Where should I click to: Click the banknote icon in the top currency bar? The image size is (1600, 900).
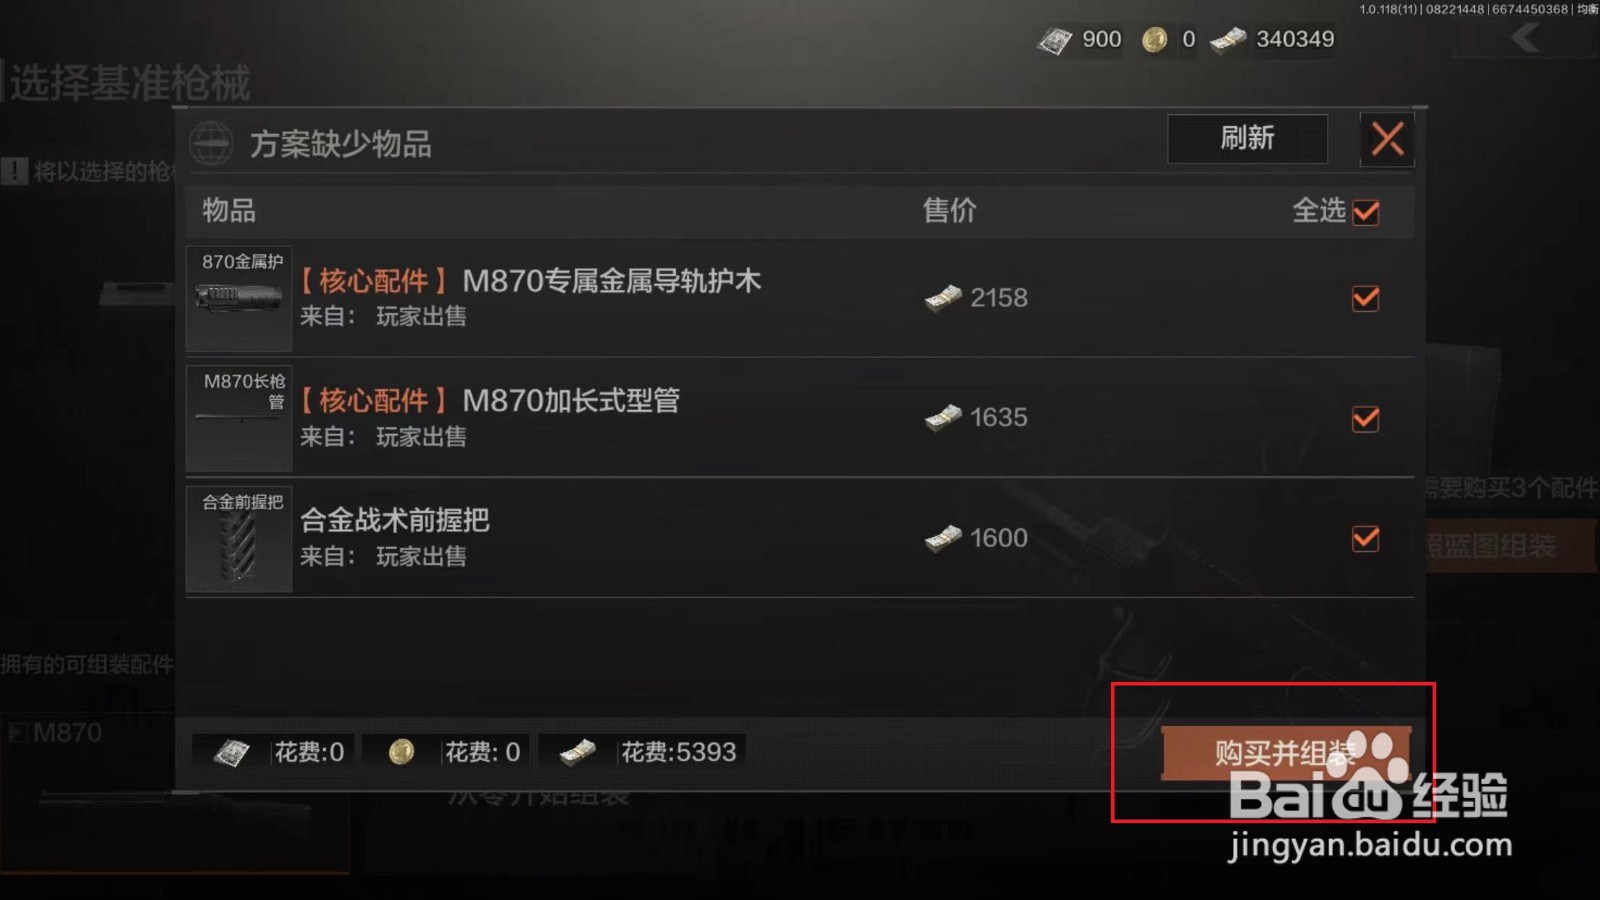[x=1055, y=40]
